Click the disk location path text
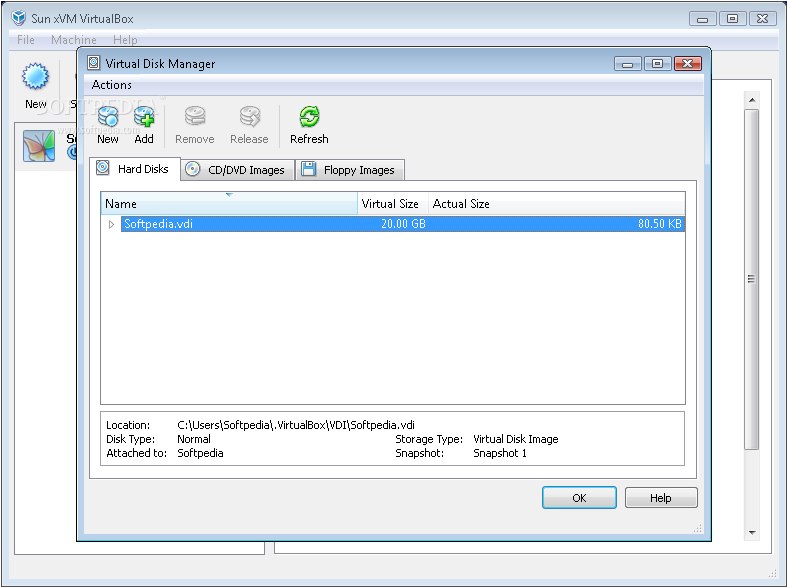787x587 pixels. pos(296,425)
